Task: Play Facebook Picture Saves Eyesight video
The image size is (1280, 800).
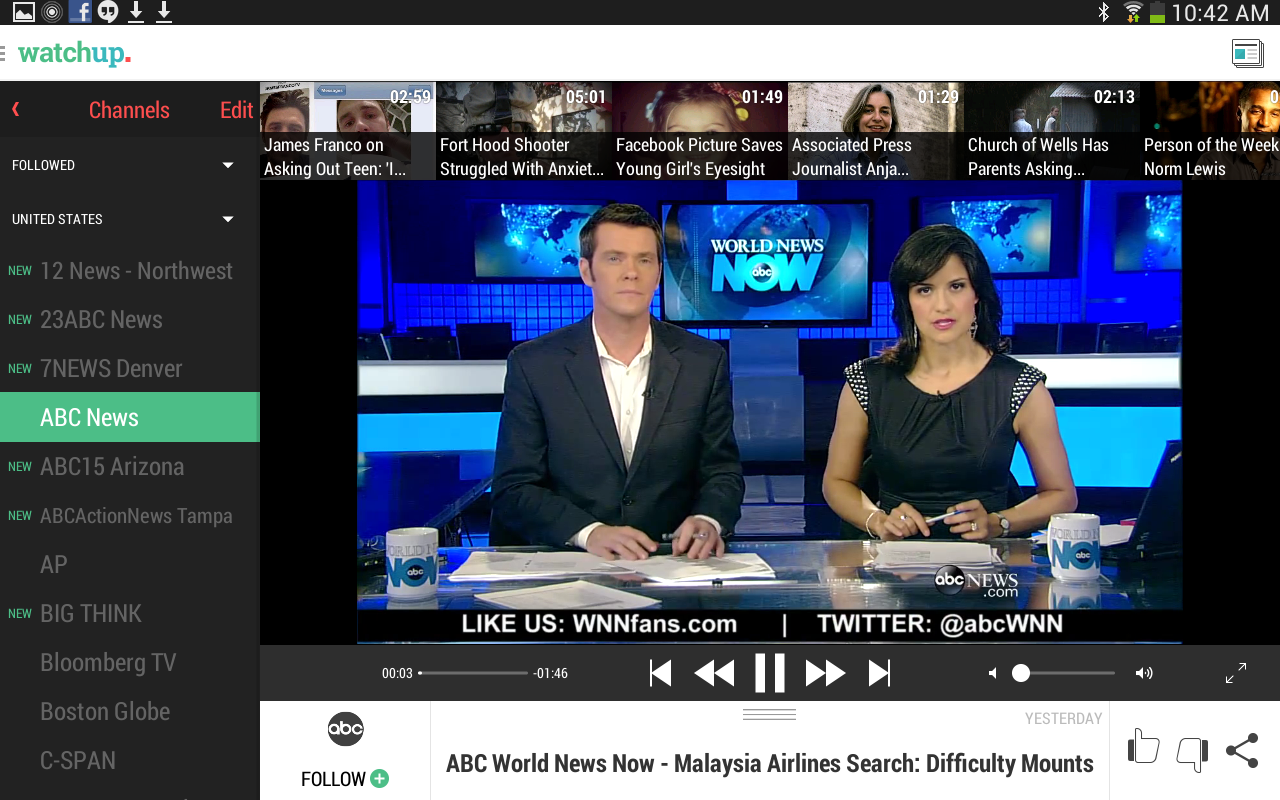Action: click(699, 131)
